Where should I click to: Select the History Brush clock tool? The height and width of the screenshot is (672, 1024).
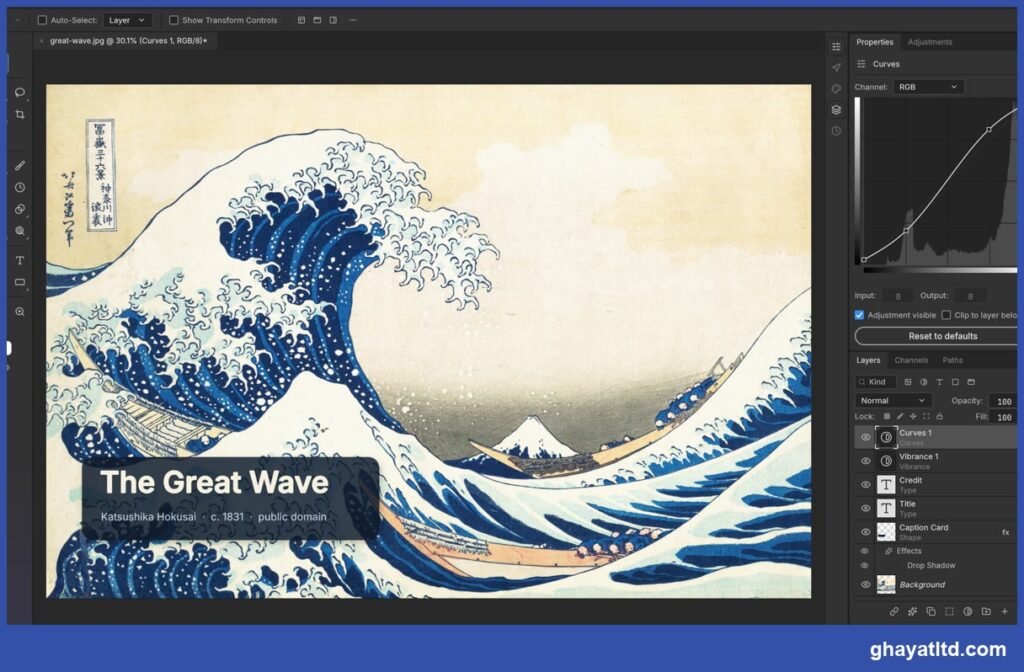tap(20, 187)
